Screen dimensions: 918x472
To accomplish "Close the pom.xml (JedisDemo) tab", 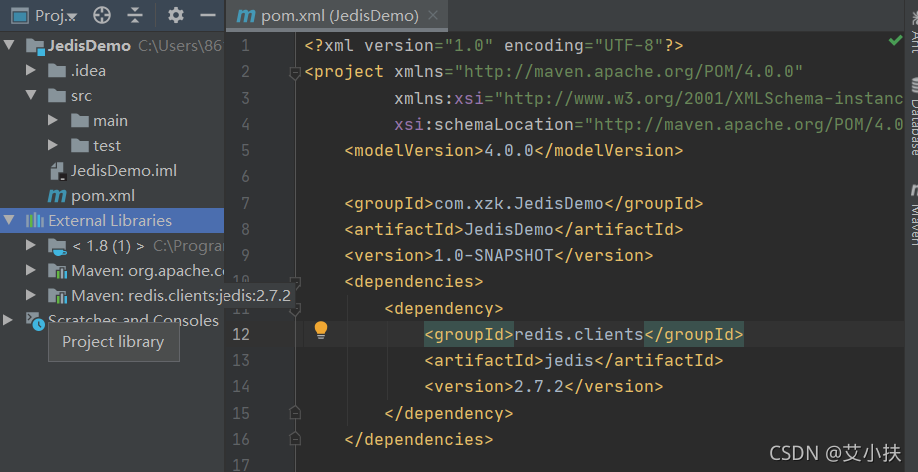I will click(433, 16).
